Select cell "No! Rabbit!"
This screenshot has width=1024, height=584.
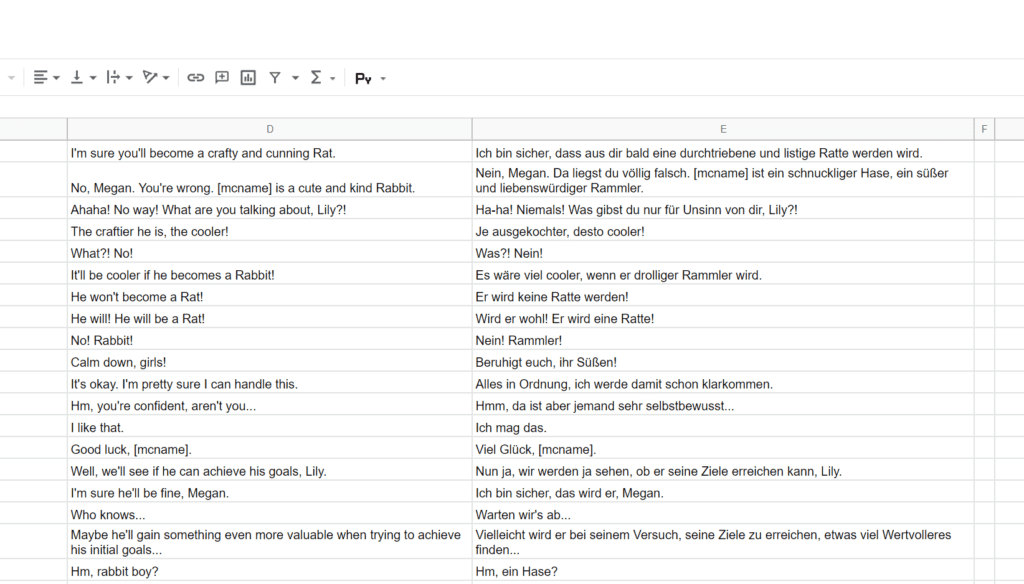[x=270, y=339]
